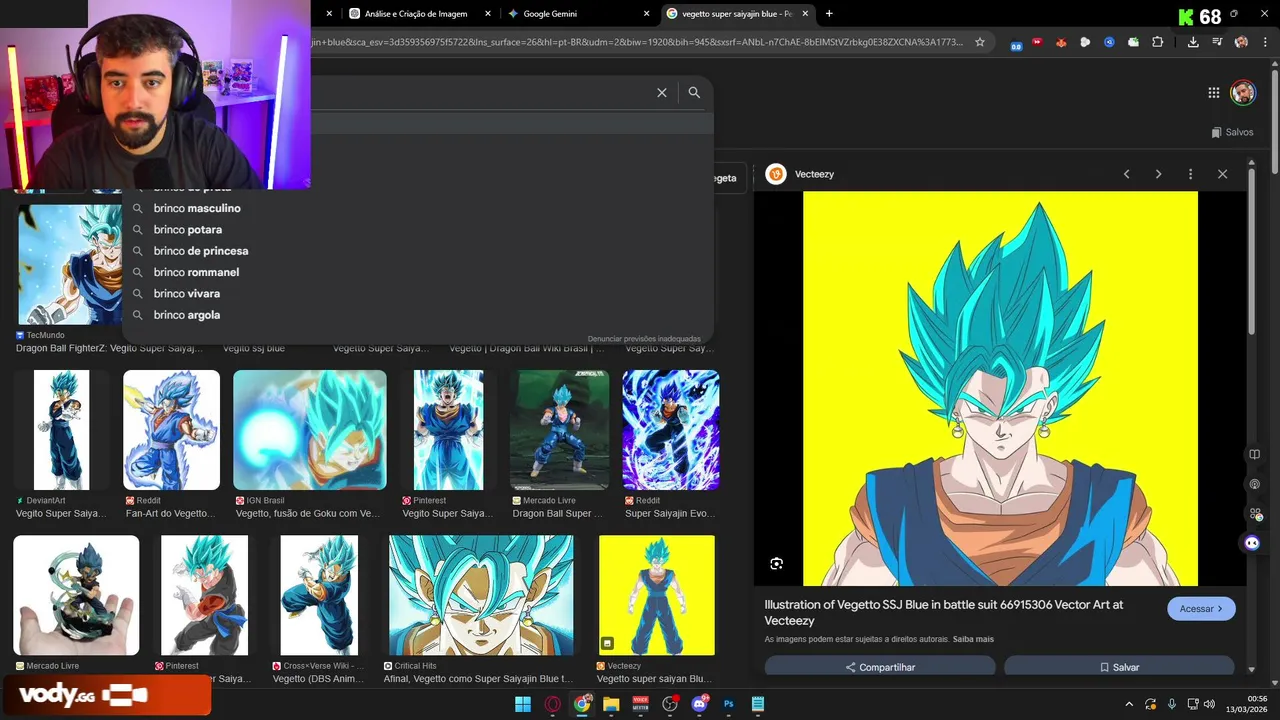Click the Discord-style side panel icon

pyautogui.click(x=1252, y=543)
